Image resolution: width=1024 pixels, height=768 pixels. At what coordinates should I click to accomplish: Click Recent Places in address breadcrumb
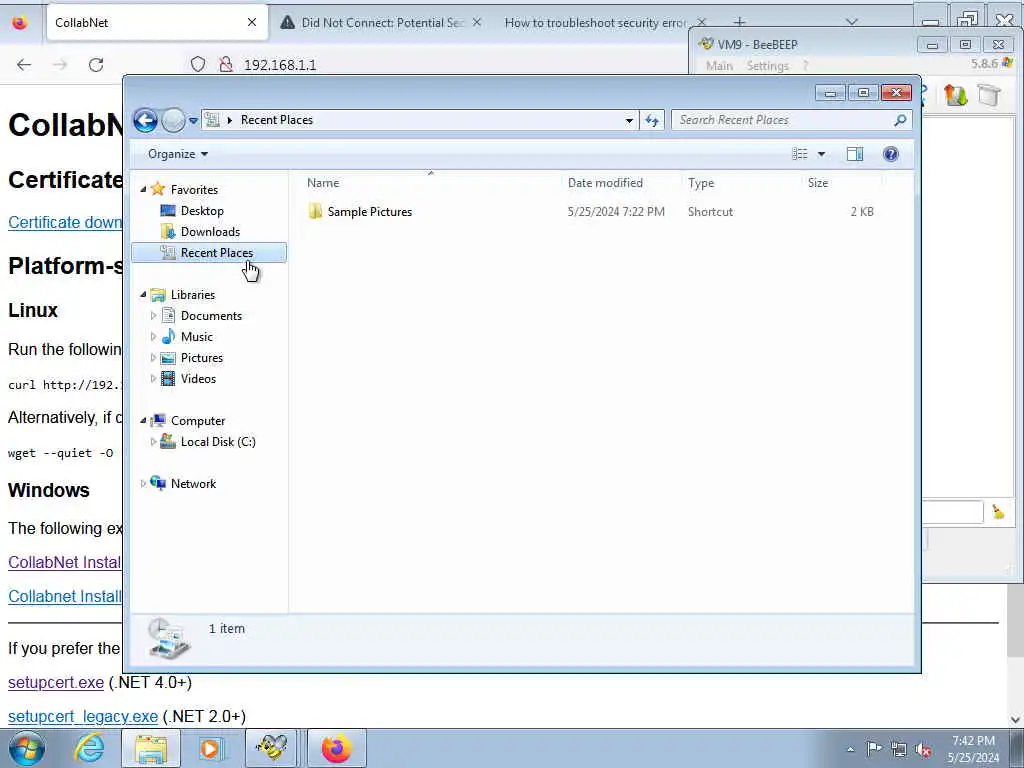click(277, 120)
